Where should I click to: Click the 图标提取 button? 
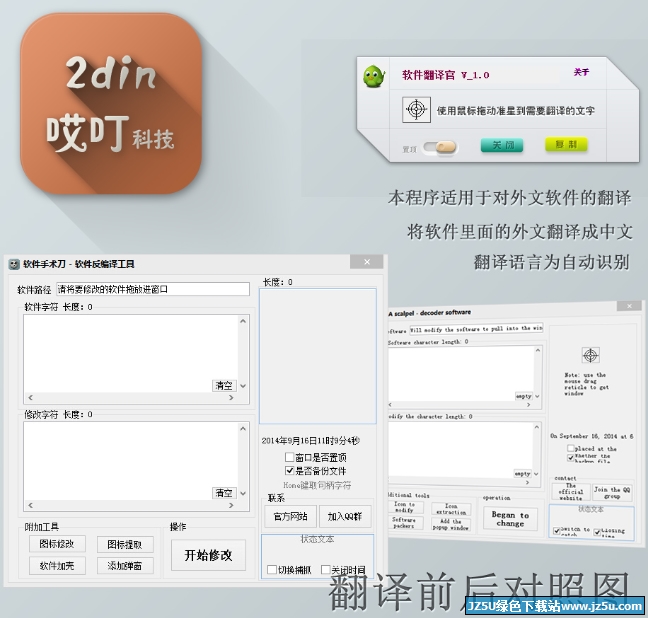tap(125, 544)
